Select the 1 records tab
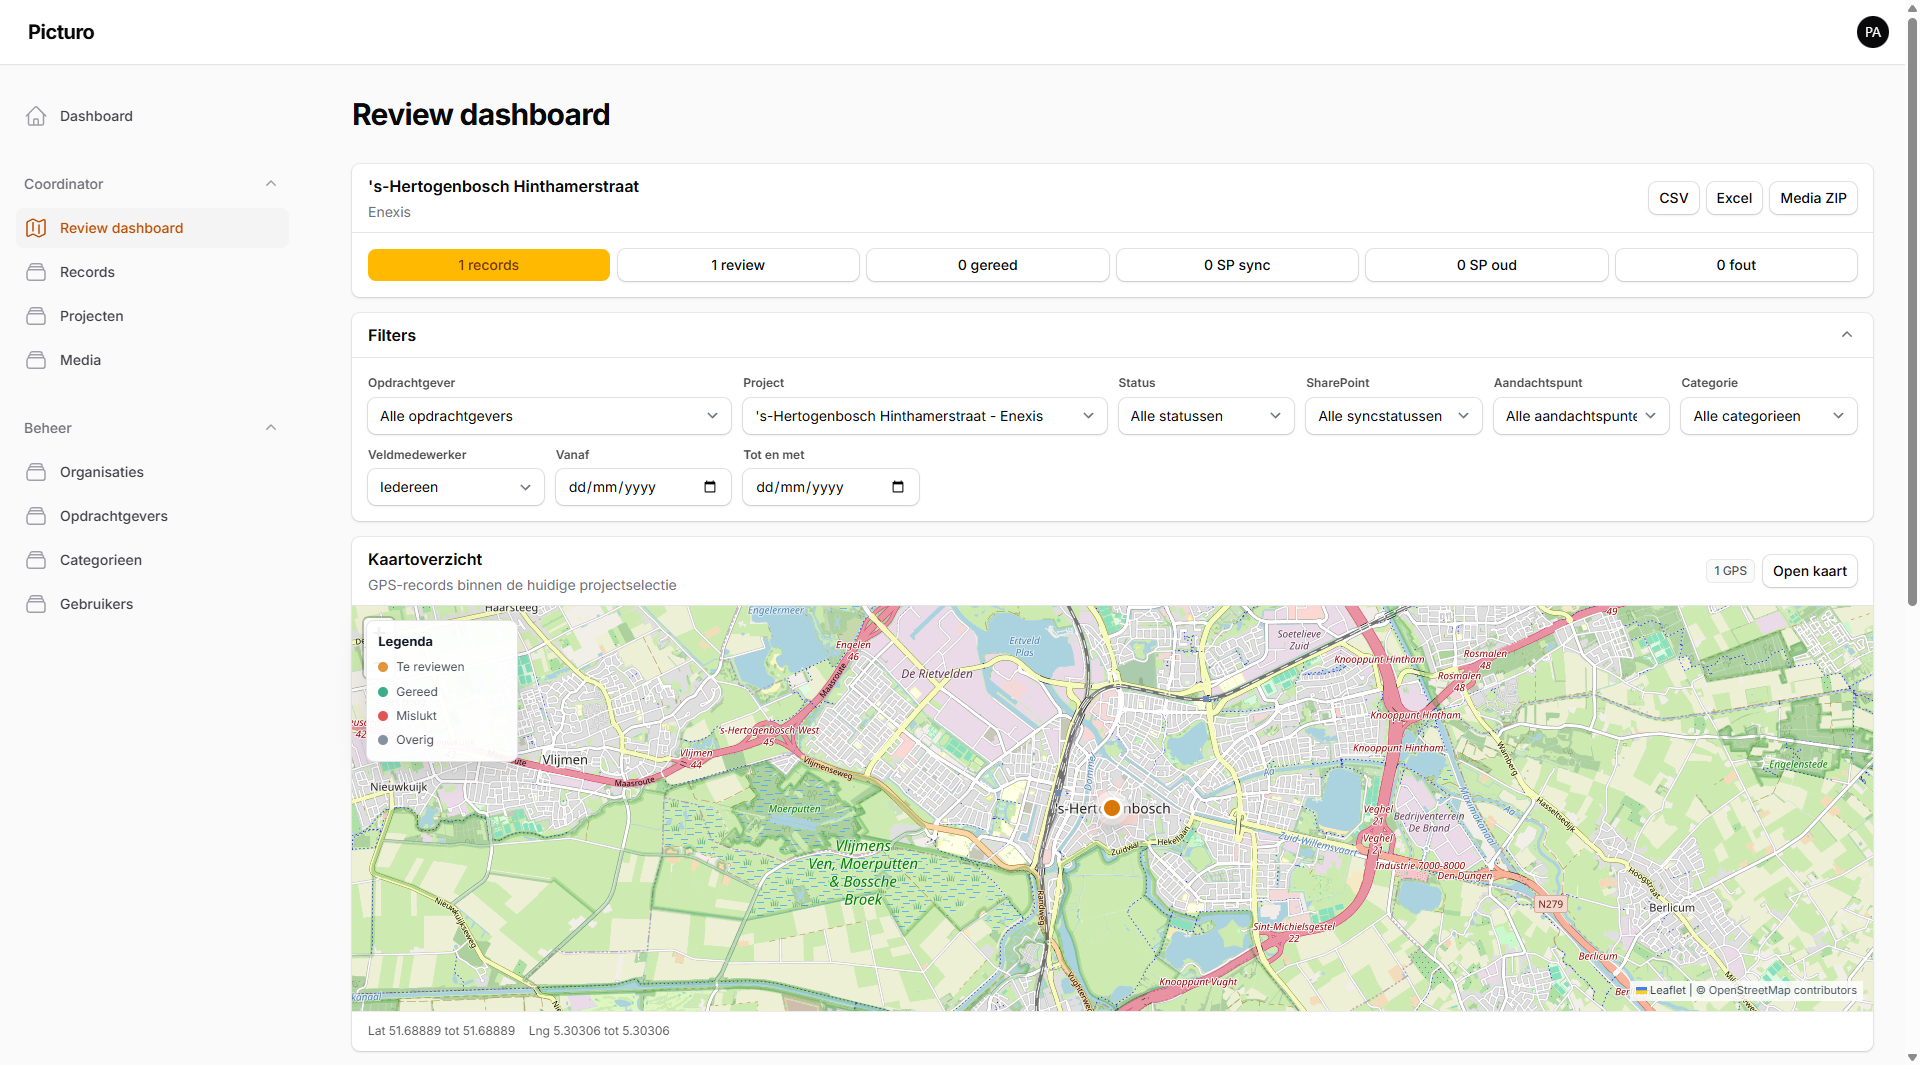Image resolution: width=1920 pixels, height=1065 pixels. (x=489, y=265)
